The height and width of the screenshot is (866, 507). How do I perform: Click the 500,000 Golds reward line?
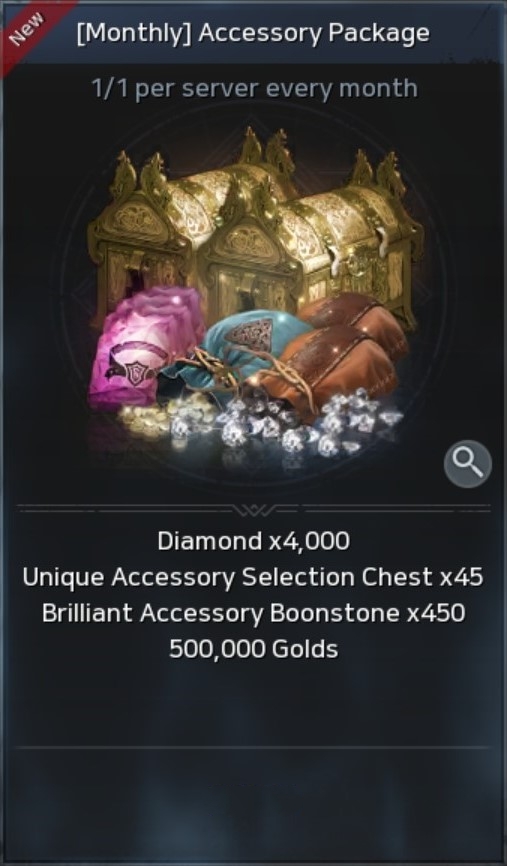254,648
